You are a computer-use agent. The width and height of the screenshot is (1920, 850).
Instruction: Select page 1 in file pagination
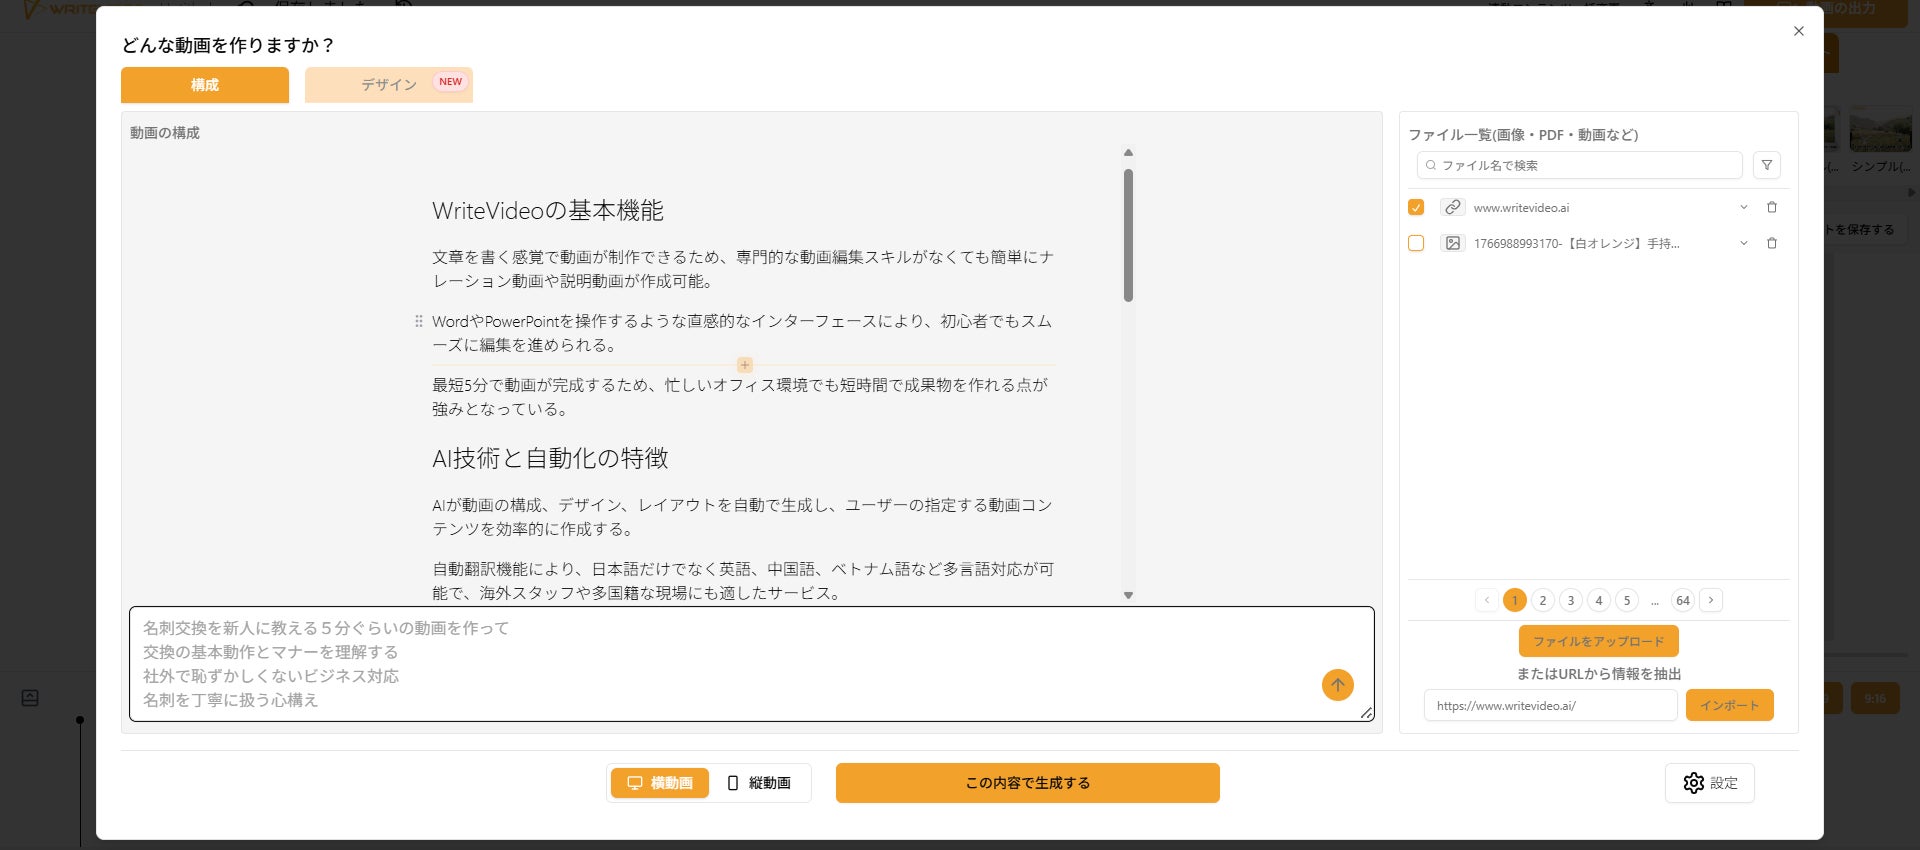click(x=1515, y=600)
